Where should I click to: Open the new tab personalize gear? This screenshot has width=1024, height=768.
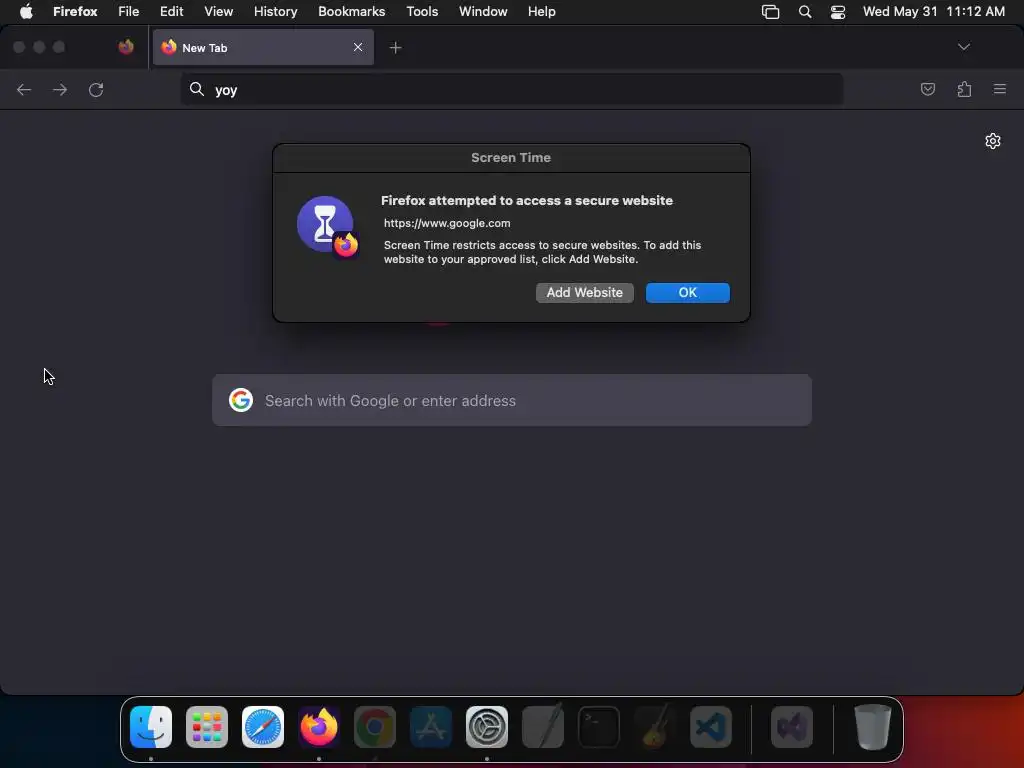pos(993,141)
